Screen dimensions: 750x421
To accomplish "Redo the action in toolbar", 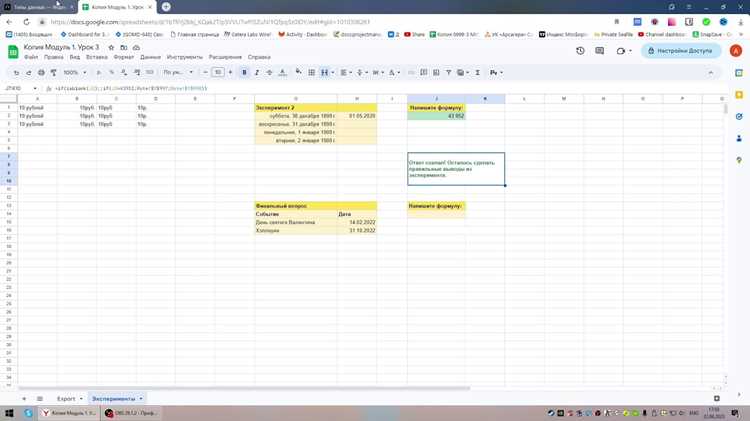I will tap(28, 73).
